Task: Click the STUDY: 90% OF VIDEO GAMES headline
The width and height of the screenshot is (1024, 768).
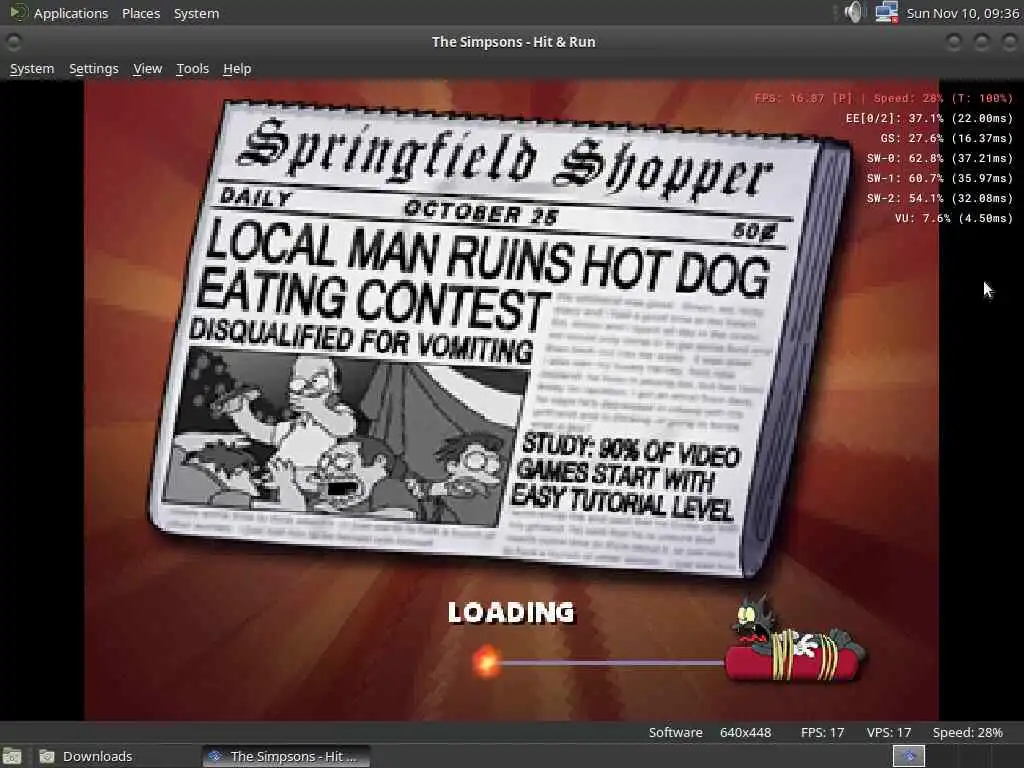Action: pyautogui.click(x=626, y=477)
